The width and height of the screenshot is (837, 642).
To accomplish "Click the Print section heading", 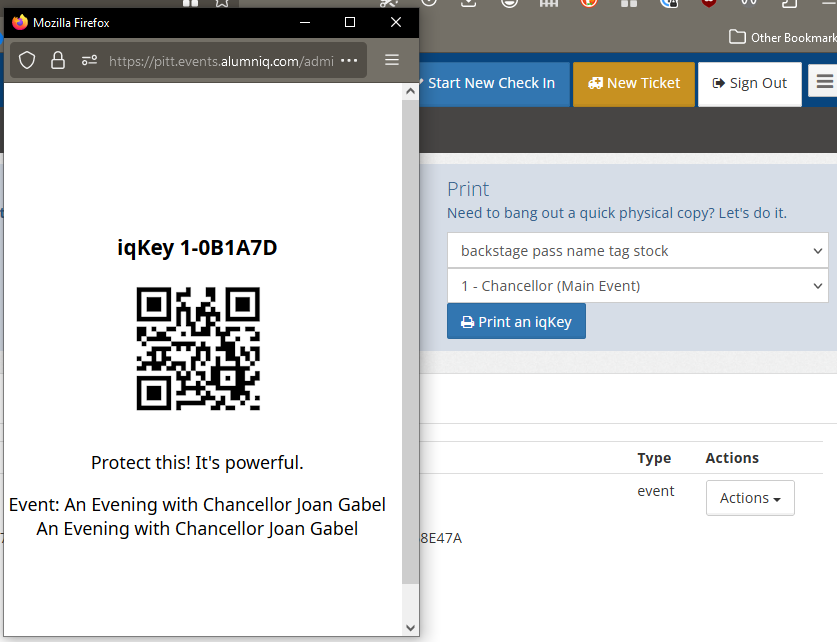I will click(x=468, y=189).
